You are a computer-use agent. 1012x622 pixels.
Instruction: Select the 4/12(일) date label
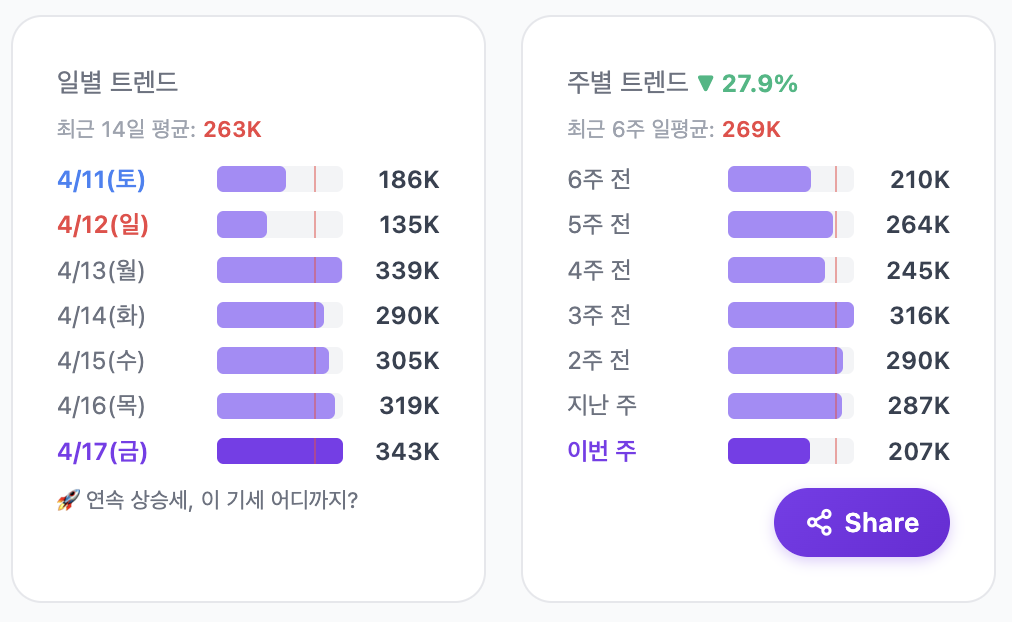[x=102, y=225]
